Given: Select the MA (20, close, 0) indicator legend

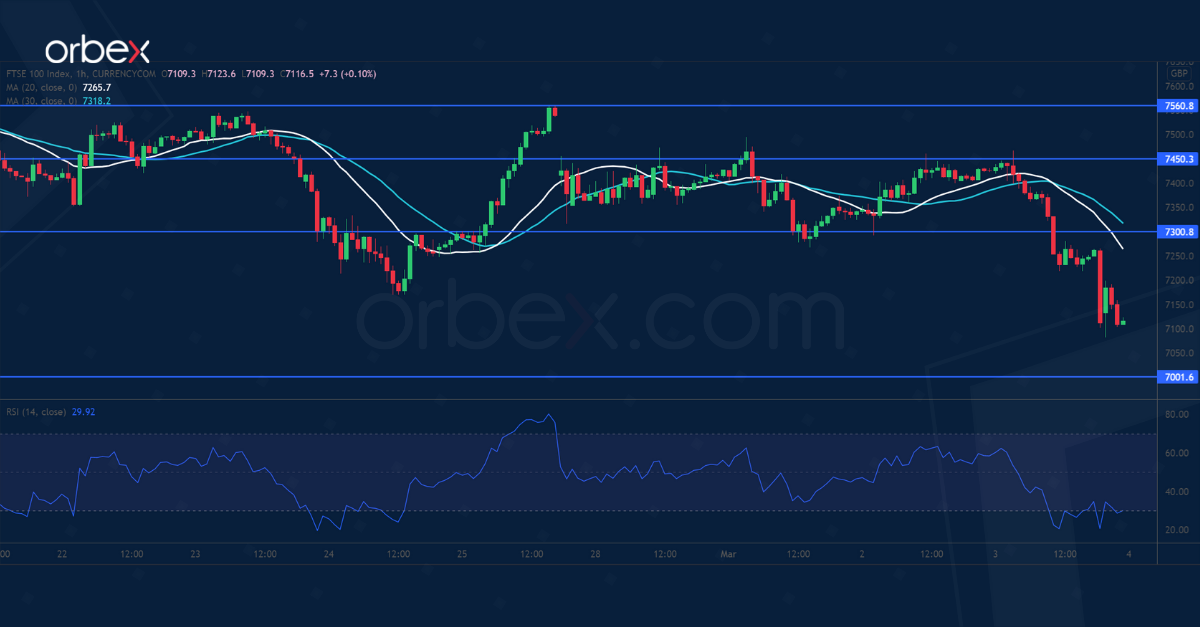Looking at the screenshot, I should click(x=39, y=87).
